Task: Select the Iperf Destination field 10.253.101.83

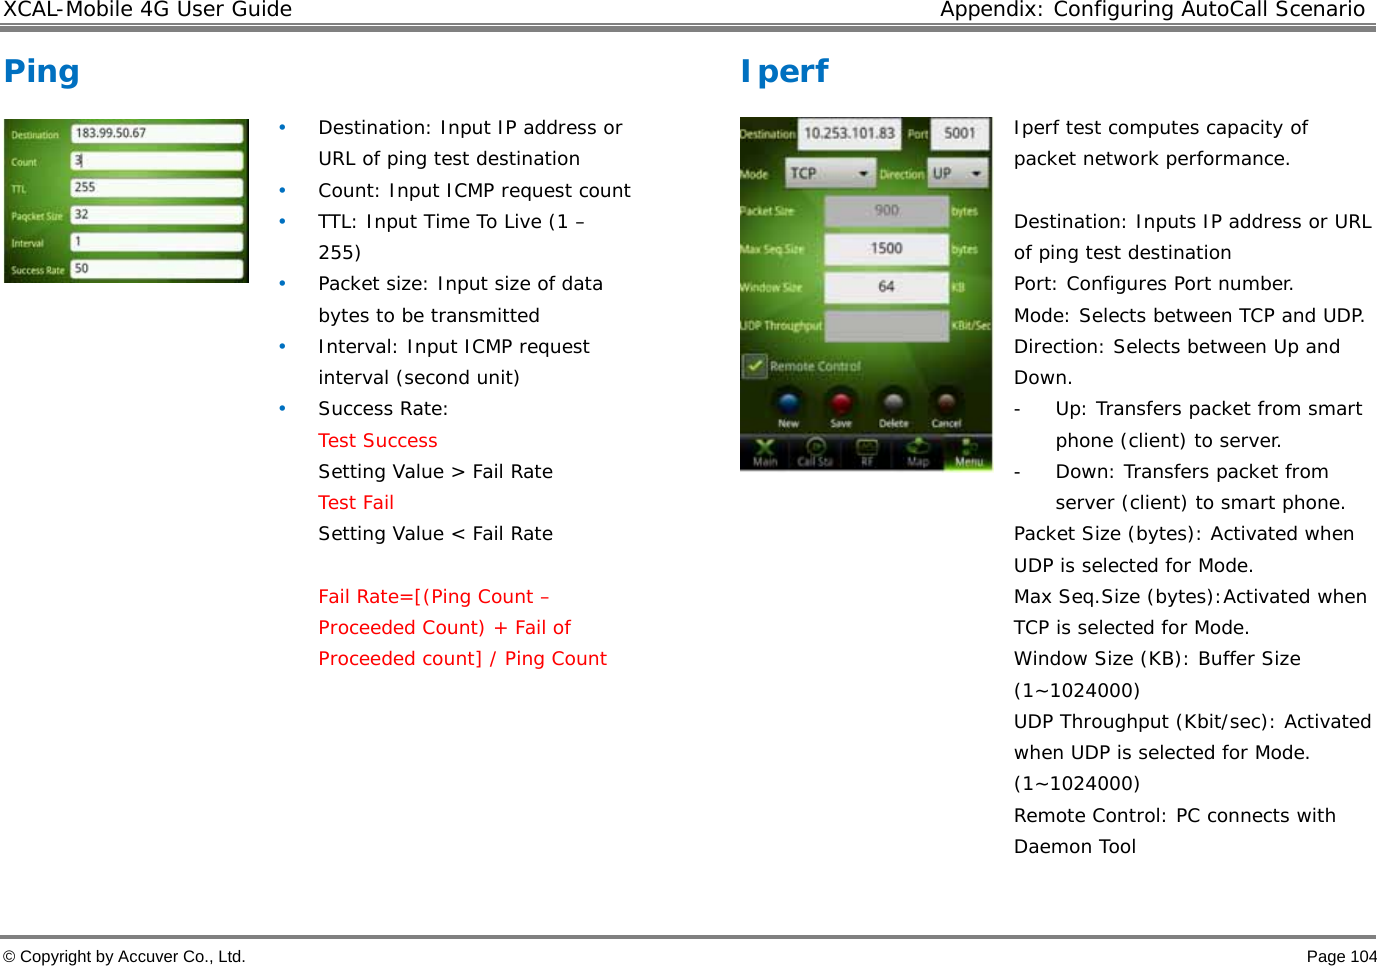Action: pyautogui.click(x=850, y=133)
